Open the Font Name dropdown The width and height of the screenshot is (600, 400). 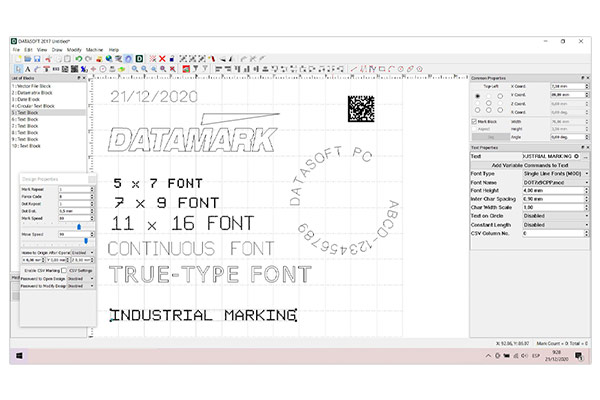(556, 182)
